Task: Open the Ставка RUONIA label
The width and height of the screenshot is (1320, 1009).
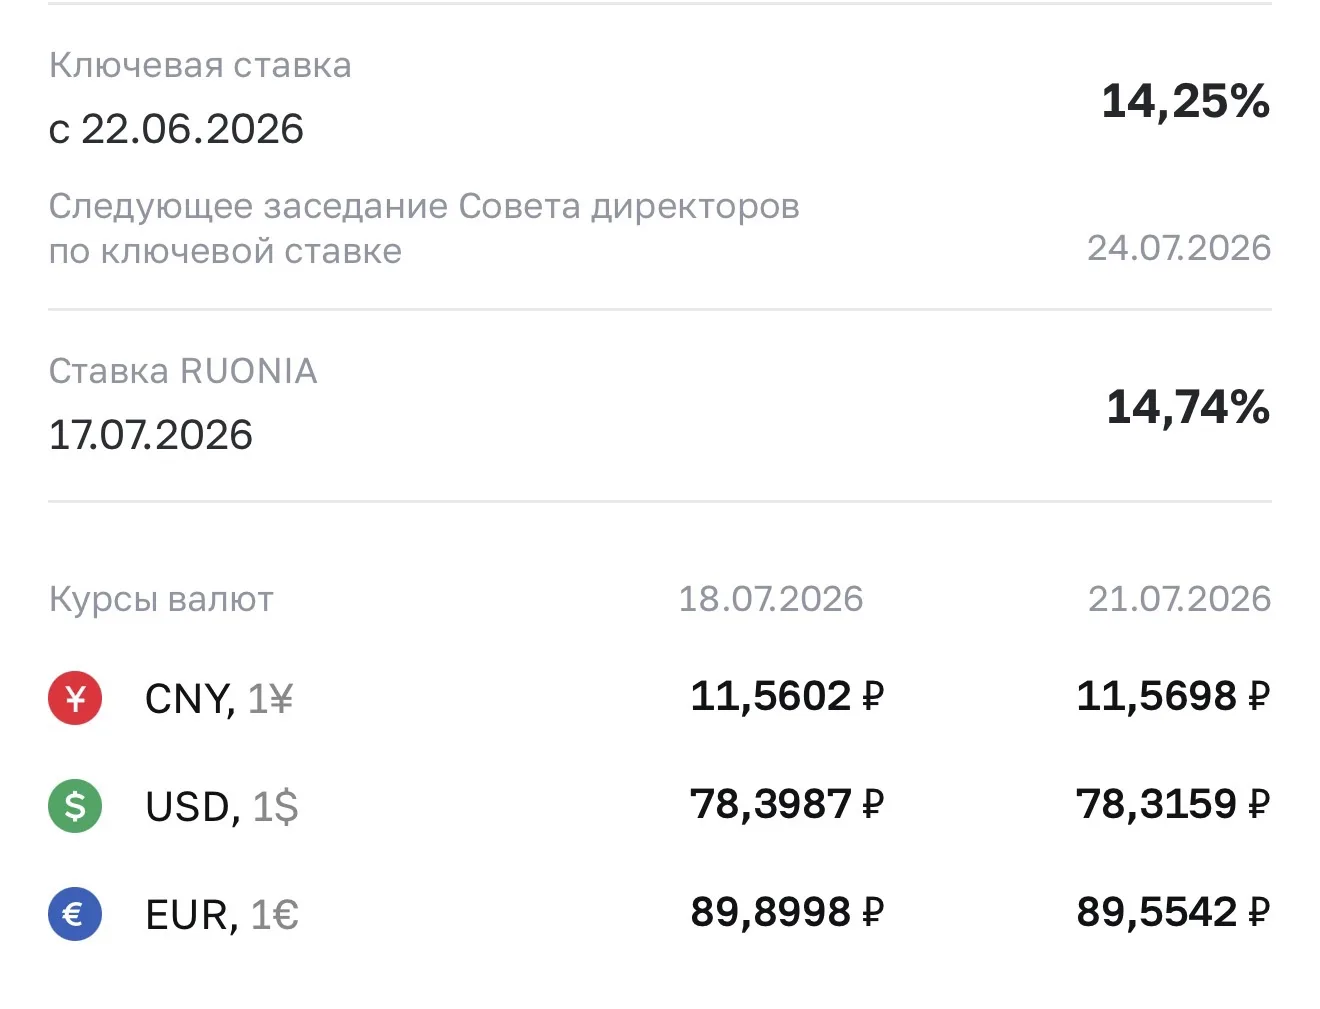Action: coord(183,371)
